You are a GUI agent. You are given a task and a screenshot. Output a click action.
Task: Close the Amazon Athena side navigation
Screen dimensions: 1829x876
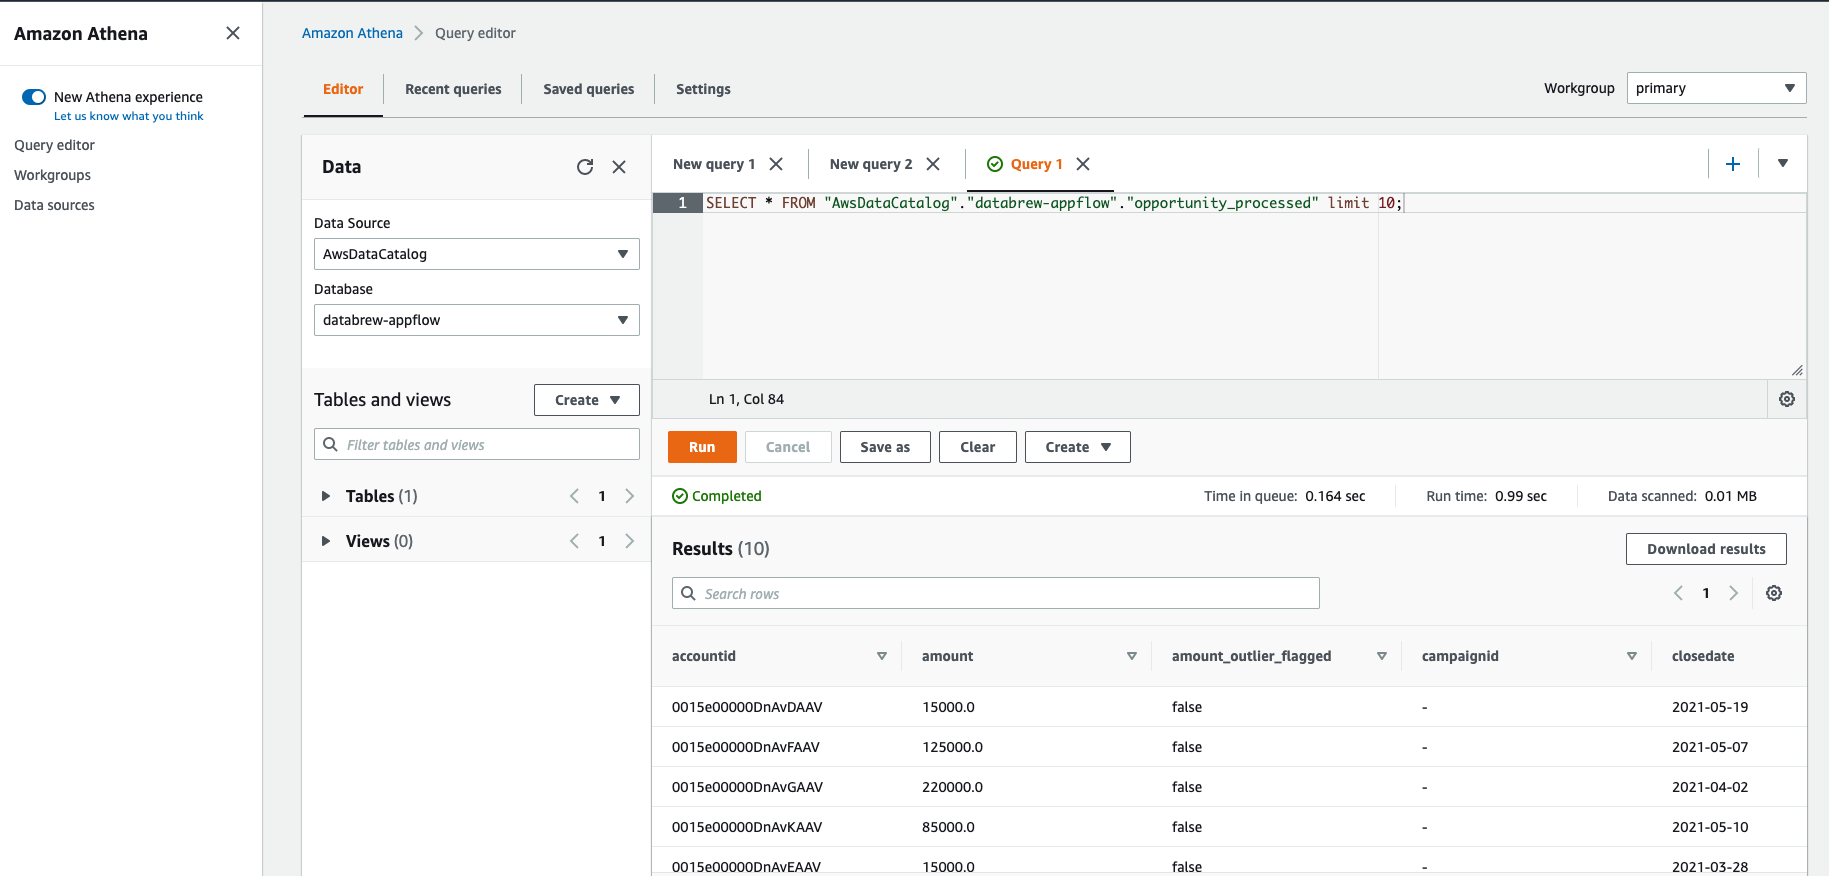point(233,33)
